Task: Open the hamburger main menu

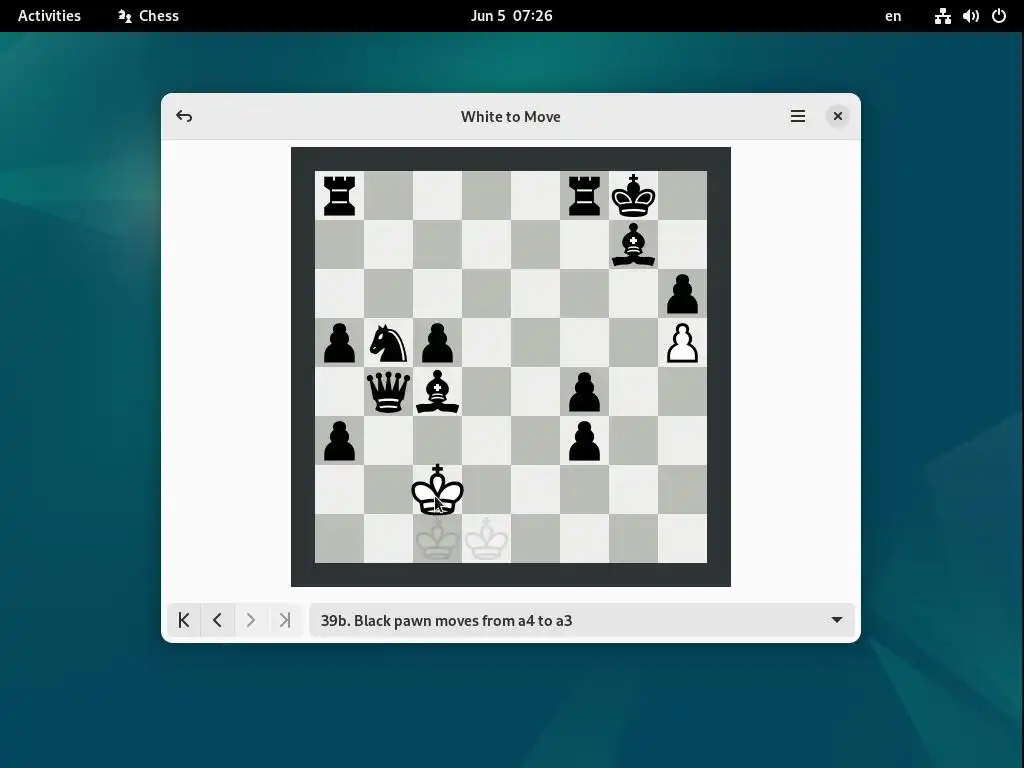Action: [x=797, y=116]
